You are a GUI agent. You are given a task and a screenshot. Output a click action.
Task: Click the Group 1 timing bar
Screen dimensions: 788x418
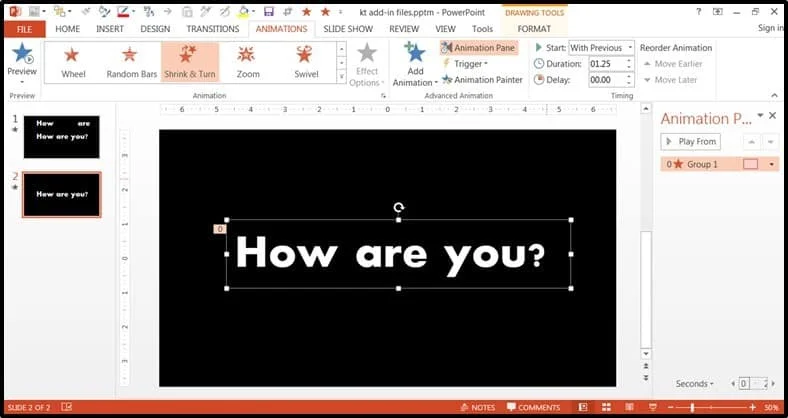pos(750,164)
